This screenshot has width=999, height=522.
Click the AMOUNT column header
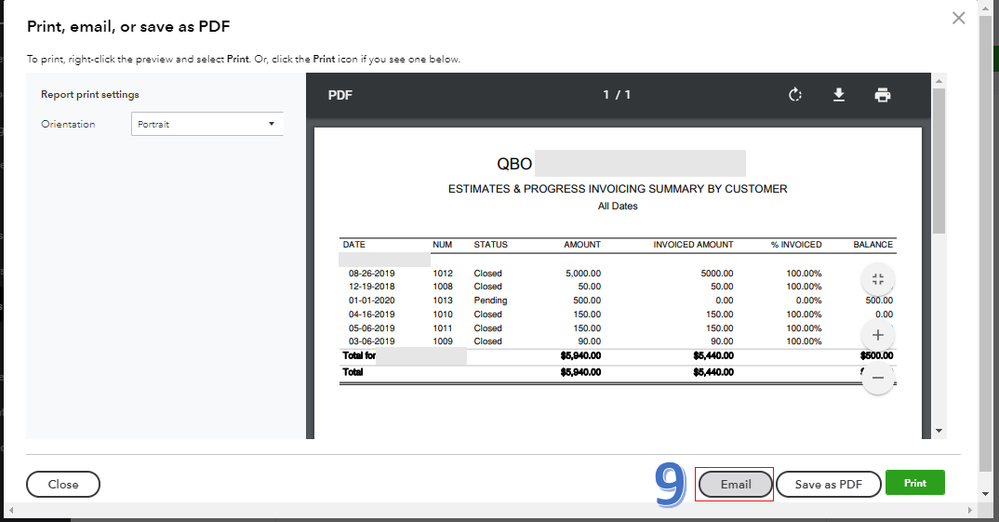(x=582, y=245)
